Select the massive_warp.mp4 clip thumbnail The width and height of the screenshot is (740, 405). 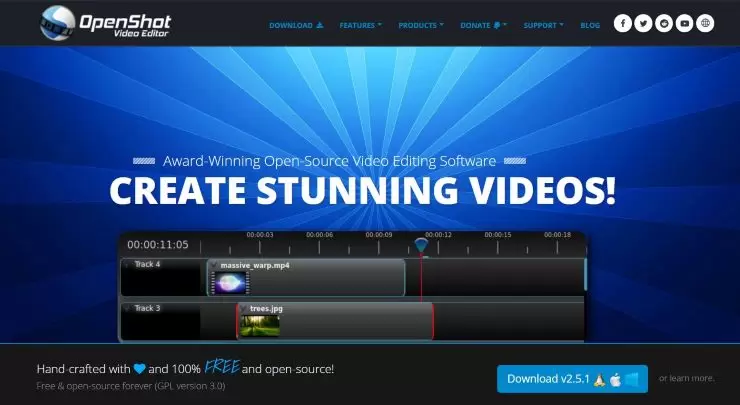(230, 282)
